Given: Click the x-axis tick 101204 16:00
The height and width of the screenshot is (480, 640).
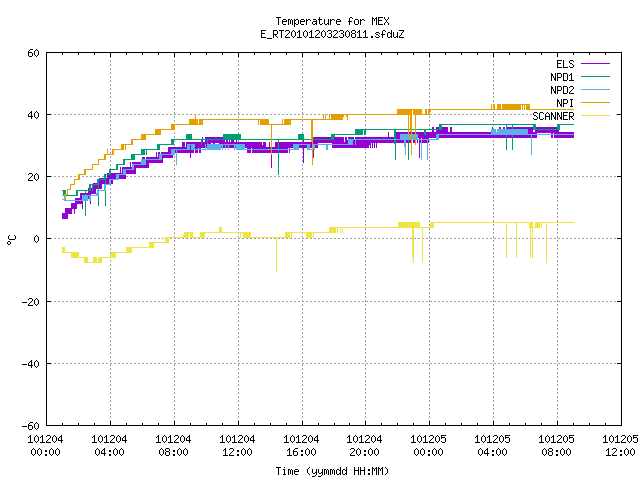Looking at the screenshot, I should (x=301, y=446).
